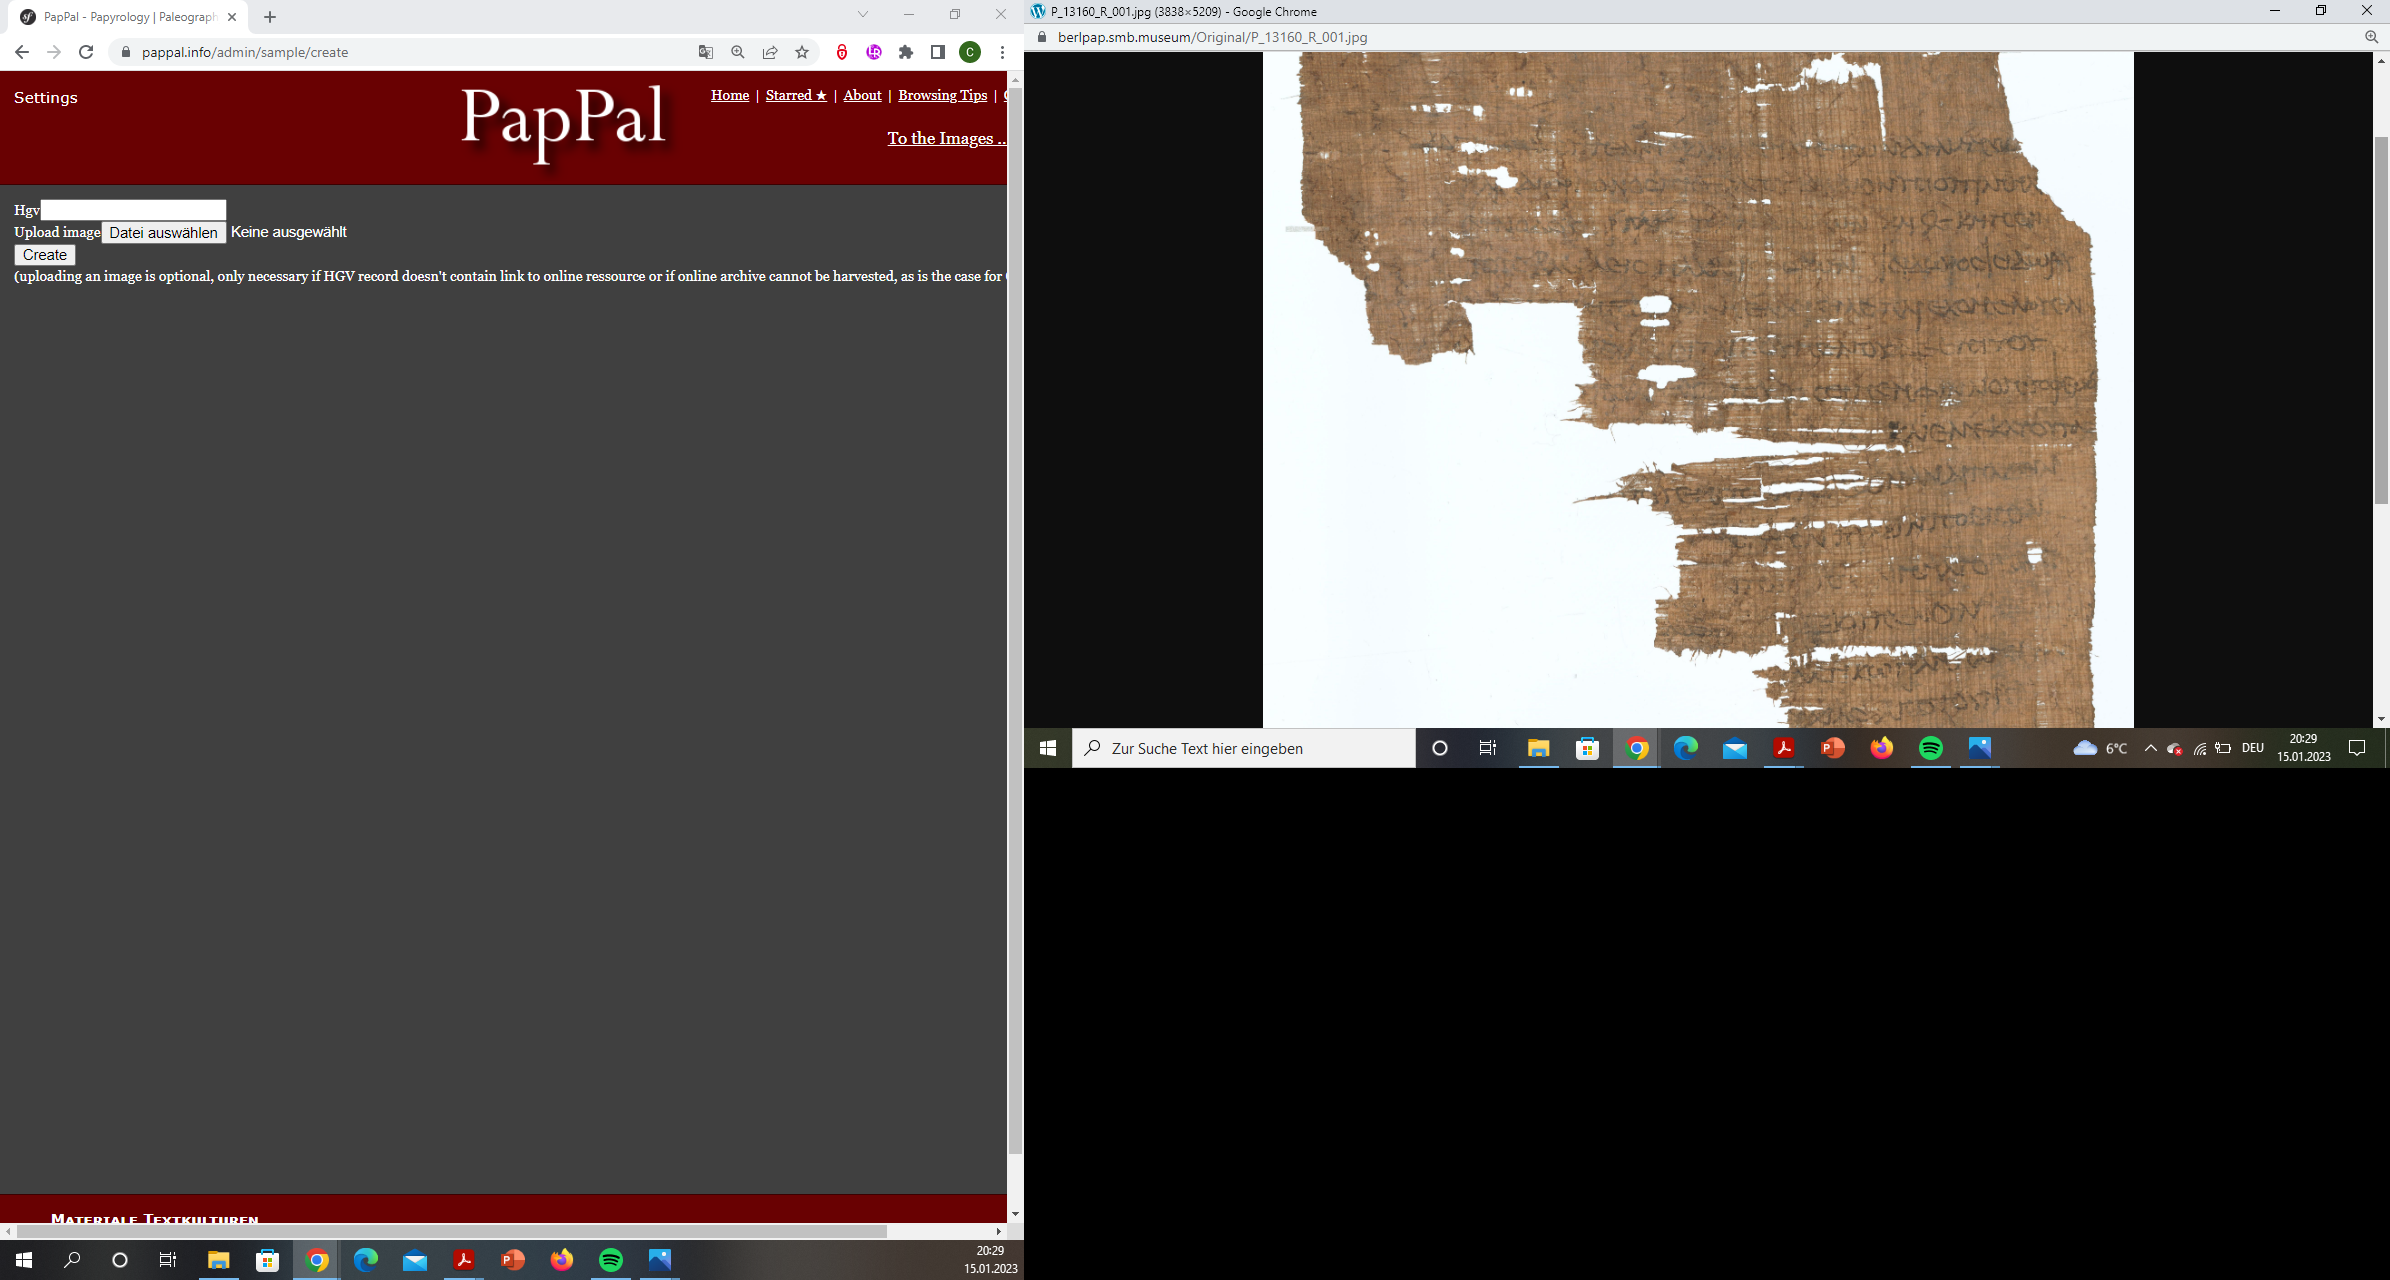Open Mail app in left taskbar
Image resolution: width=2390 pixels, height=1280 pixels.
pos(415,1260)
